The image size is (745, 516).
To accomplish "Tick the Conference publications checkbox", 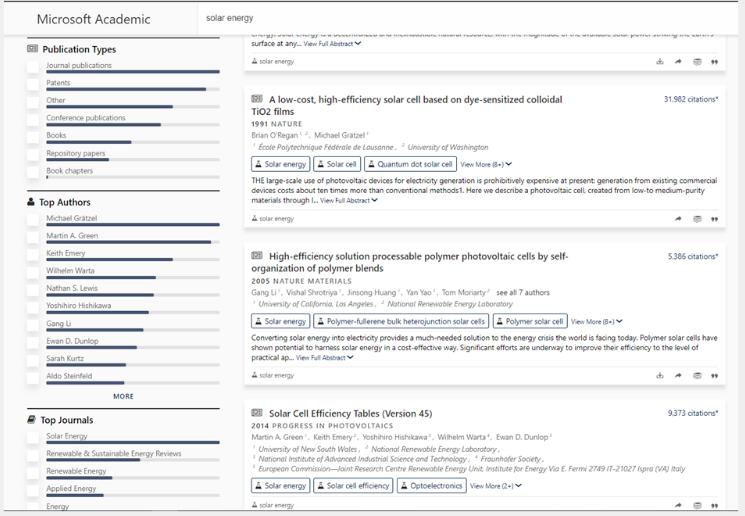I will click(x=33, y=120).
